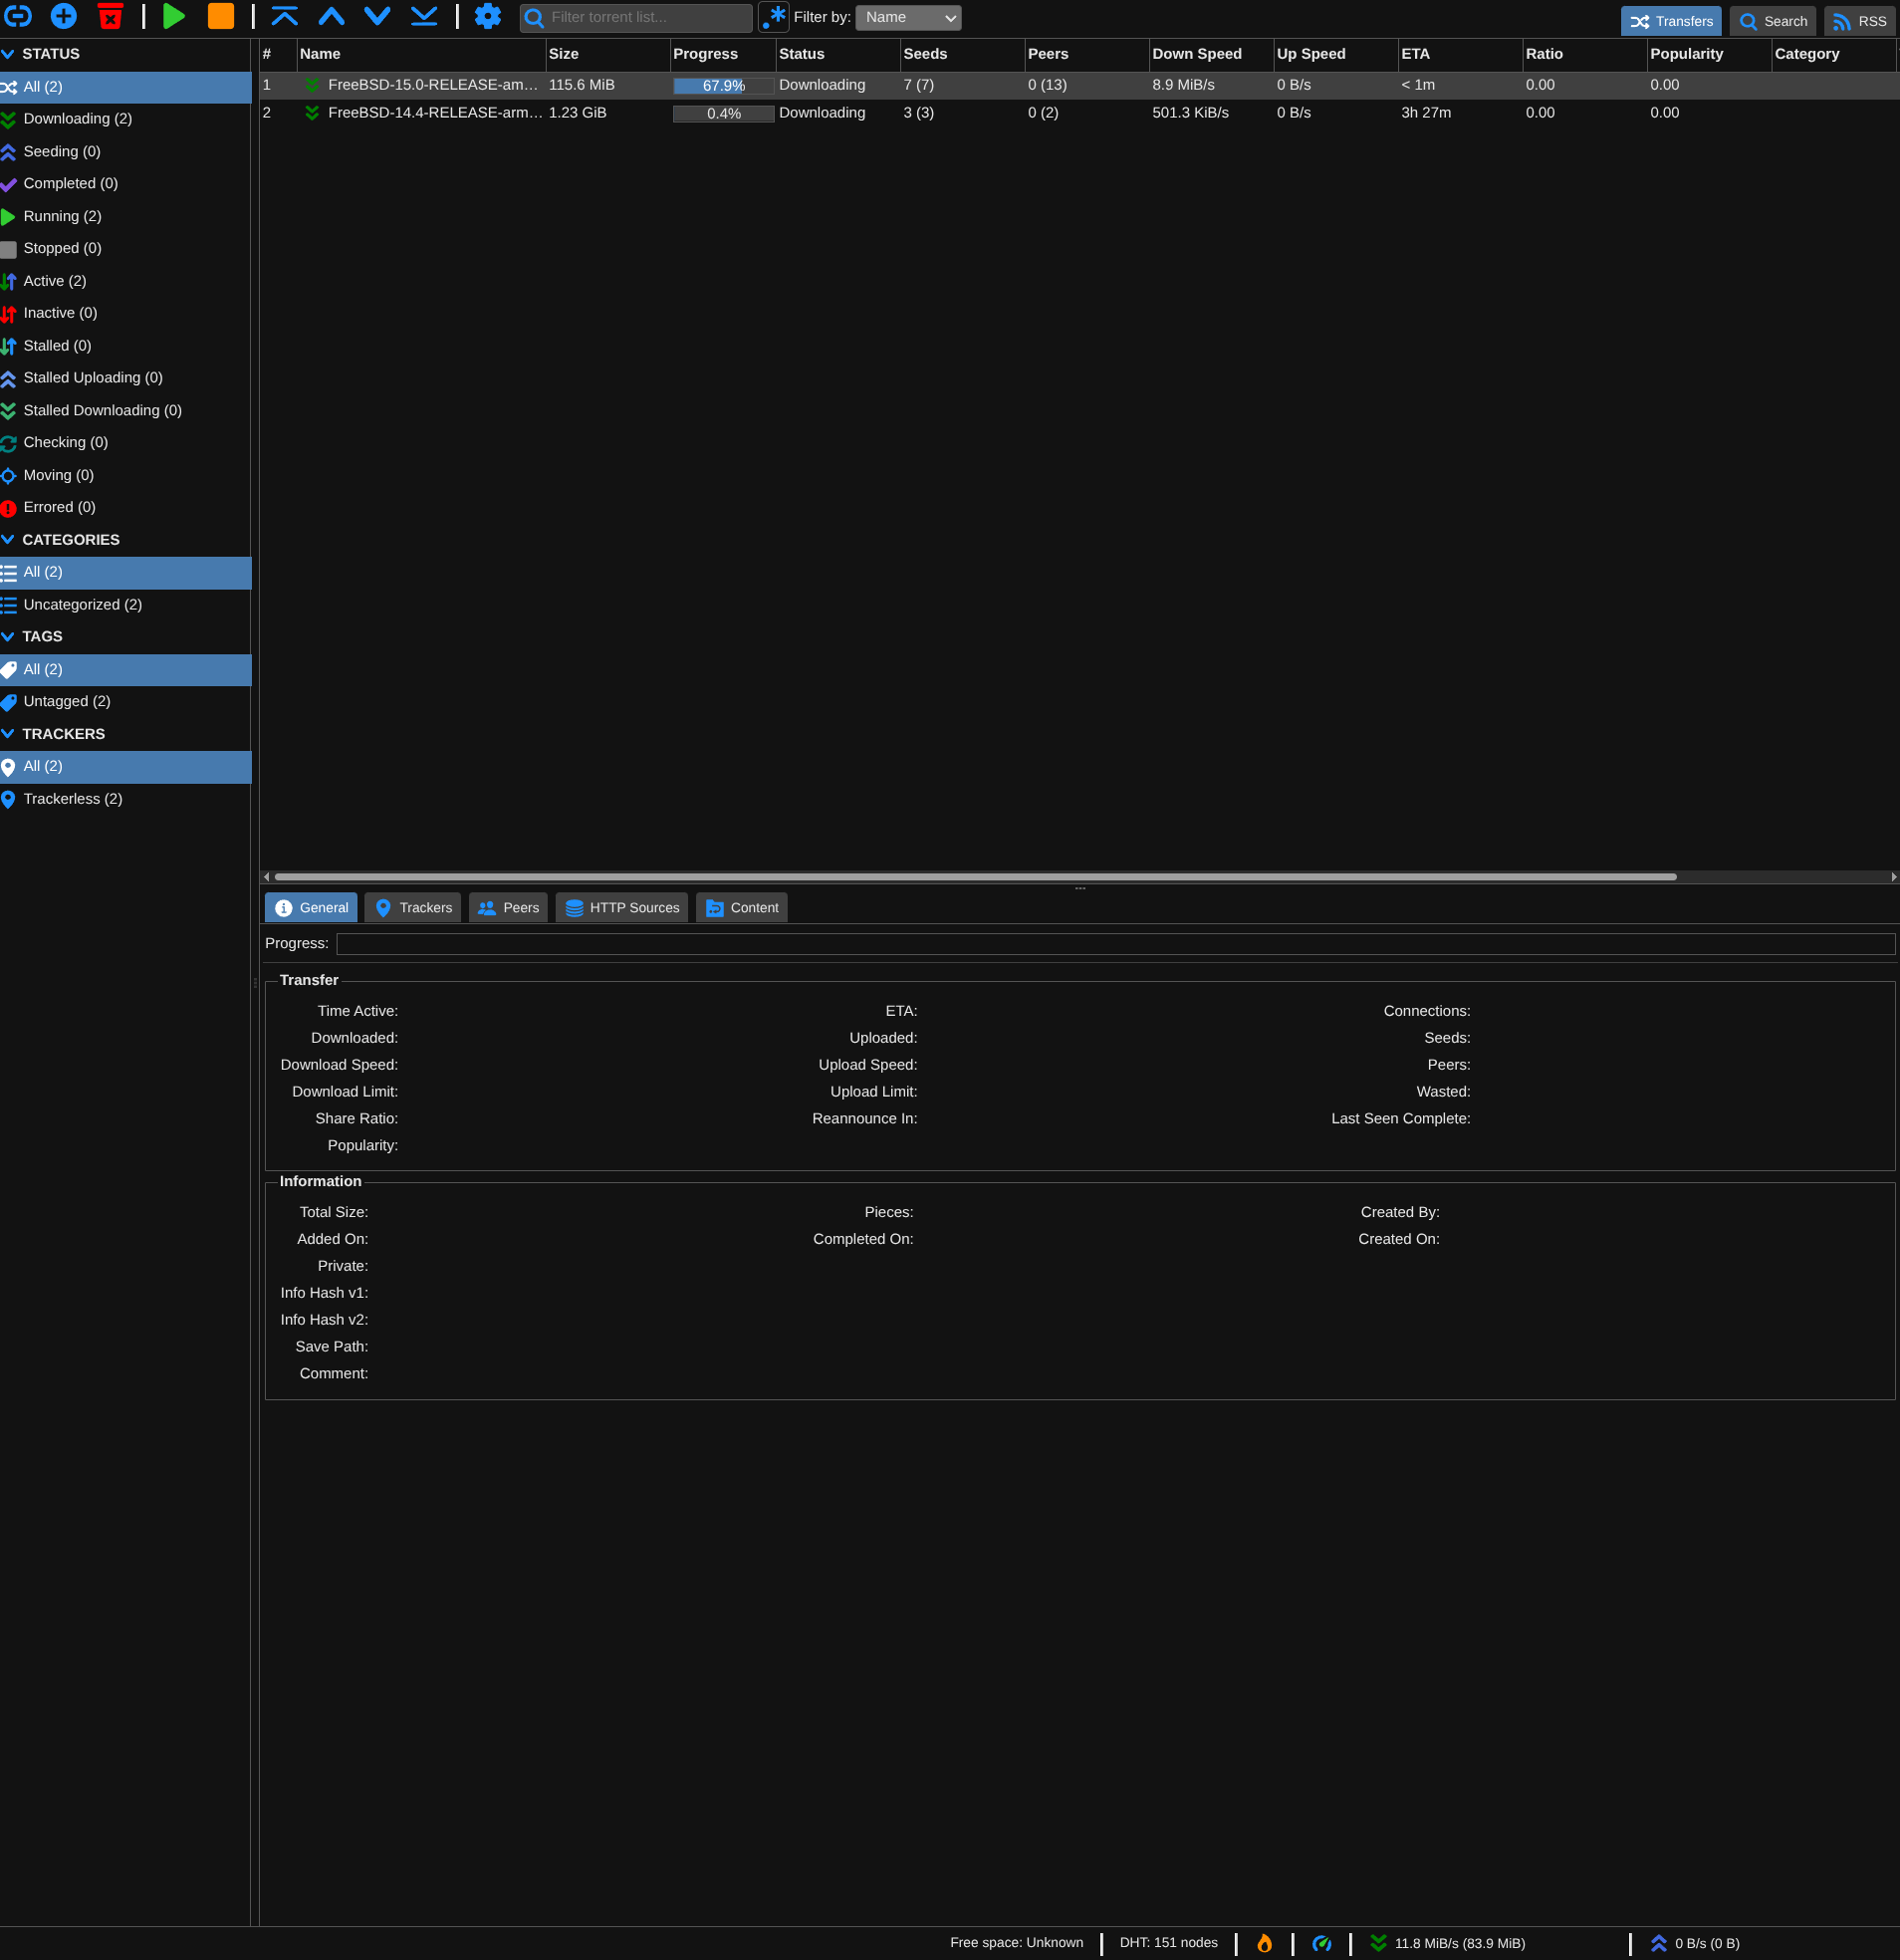The width and height of the screenshot is (1900, 1960).
Task: Switch to the Peers tab
Action: coord(508,908)
